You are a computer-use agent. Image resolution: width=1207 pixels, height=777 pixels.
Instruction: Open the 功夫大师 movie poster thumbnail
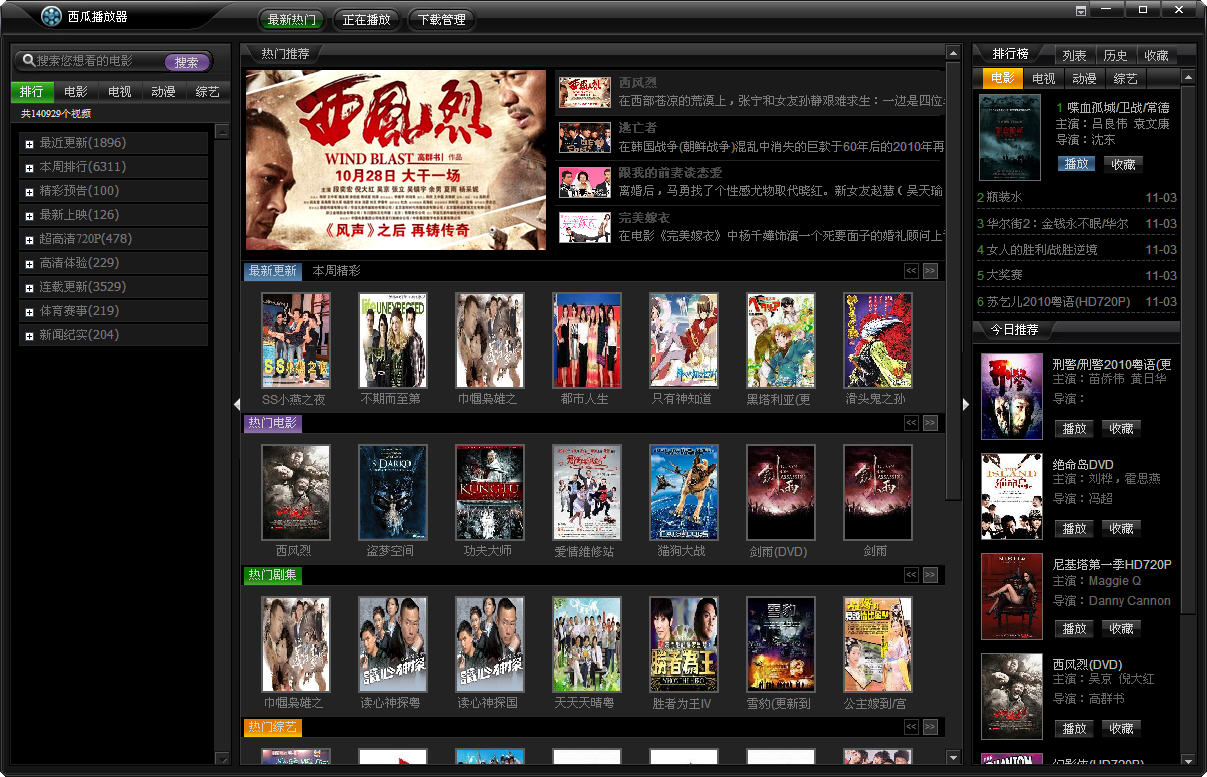tap(489, 493)
